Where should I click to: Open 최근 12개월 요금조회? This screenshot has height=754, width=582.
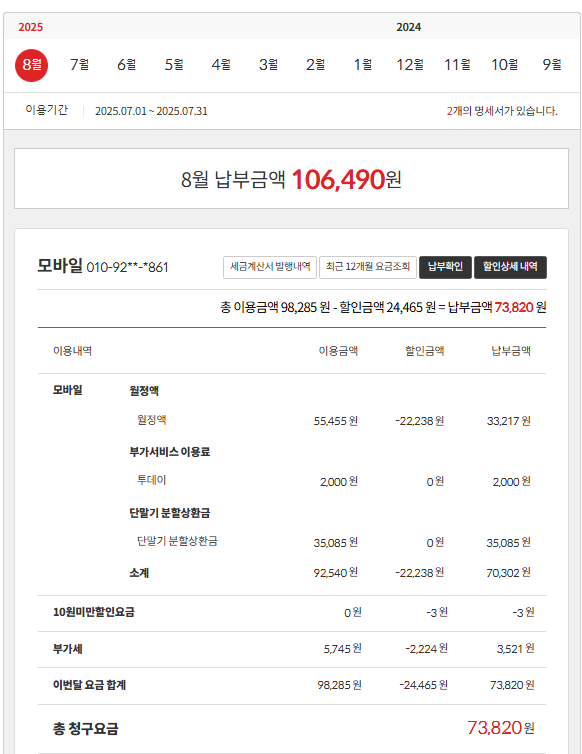point(368,267)
